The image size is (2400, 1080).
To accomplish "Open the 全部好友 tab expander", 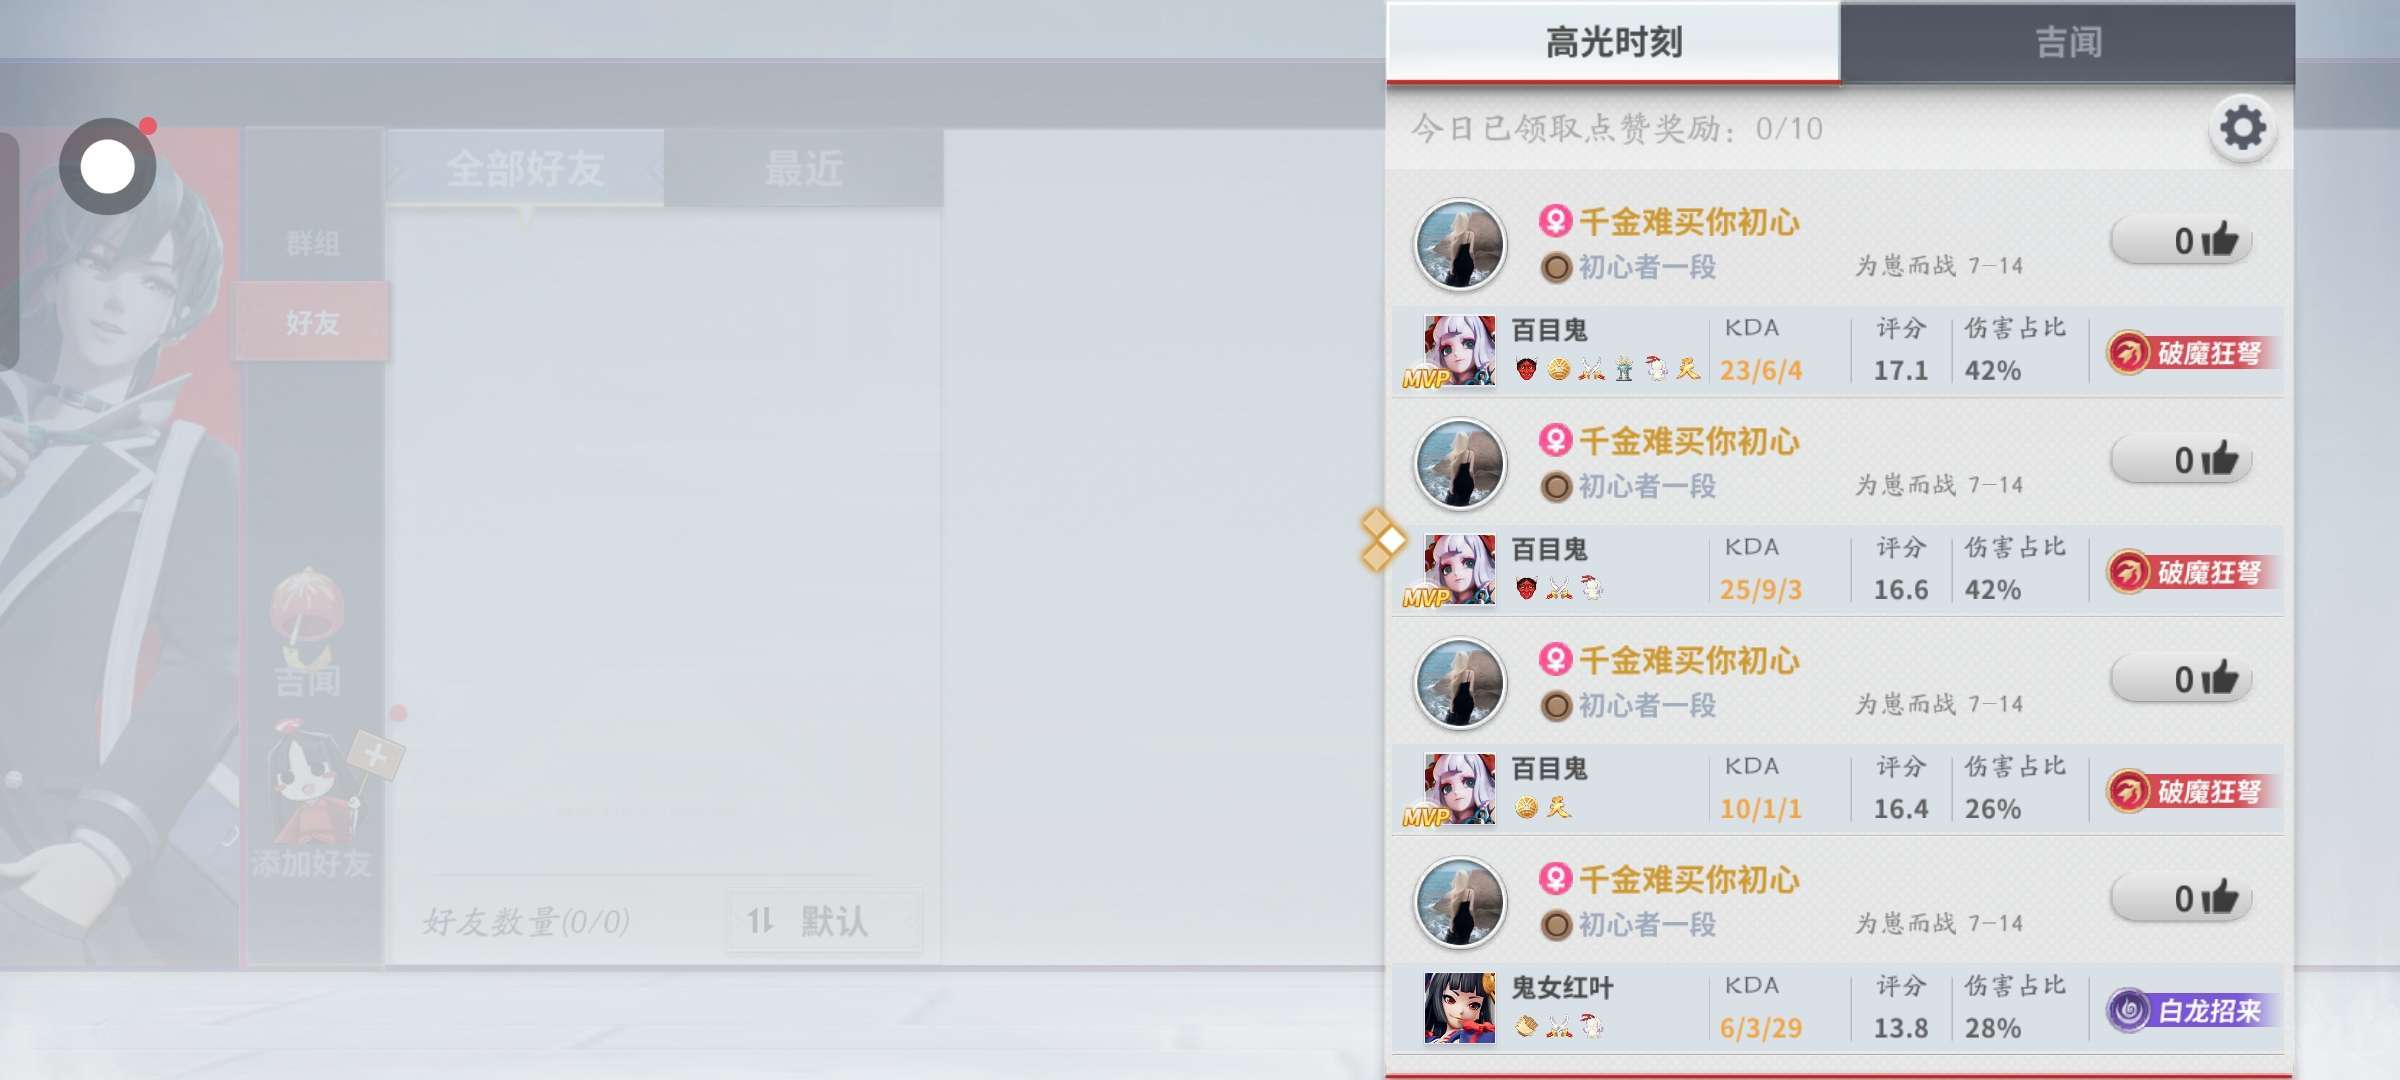I will coord(525,168).
